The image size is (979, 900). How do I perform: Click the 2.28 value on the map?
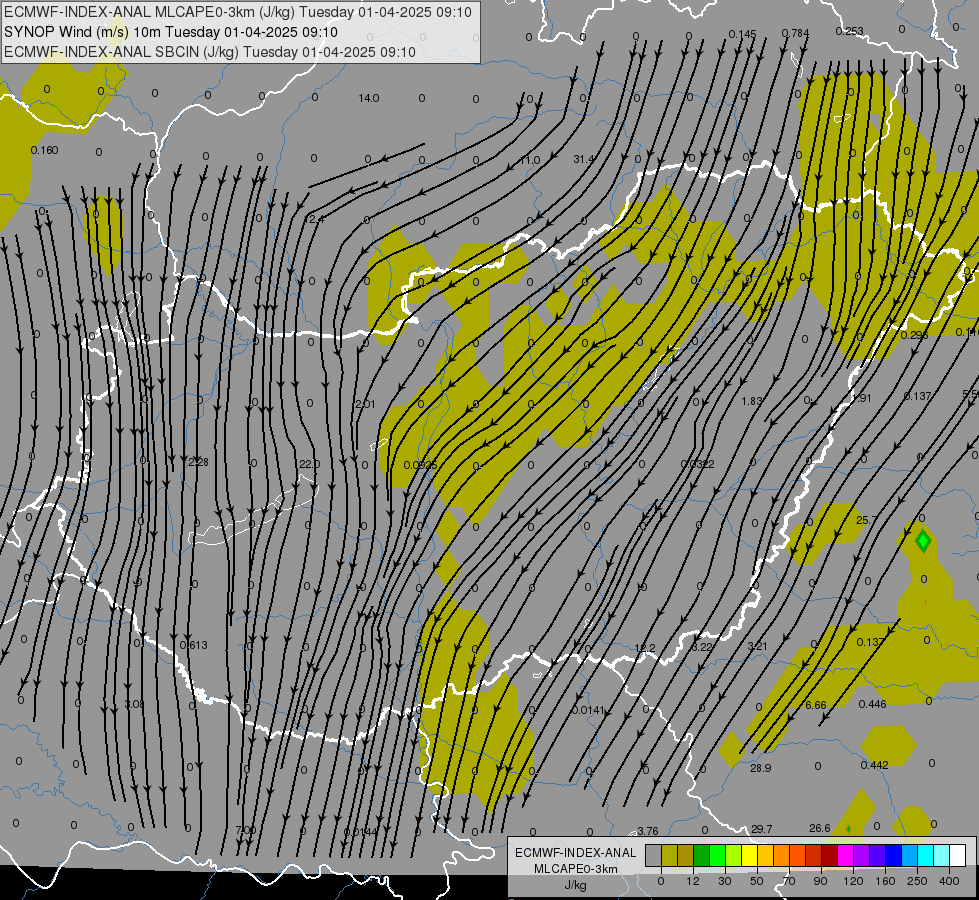click(198, 462)
